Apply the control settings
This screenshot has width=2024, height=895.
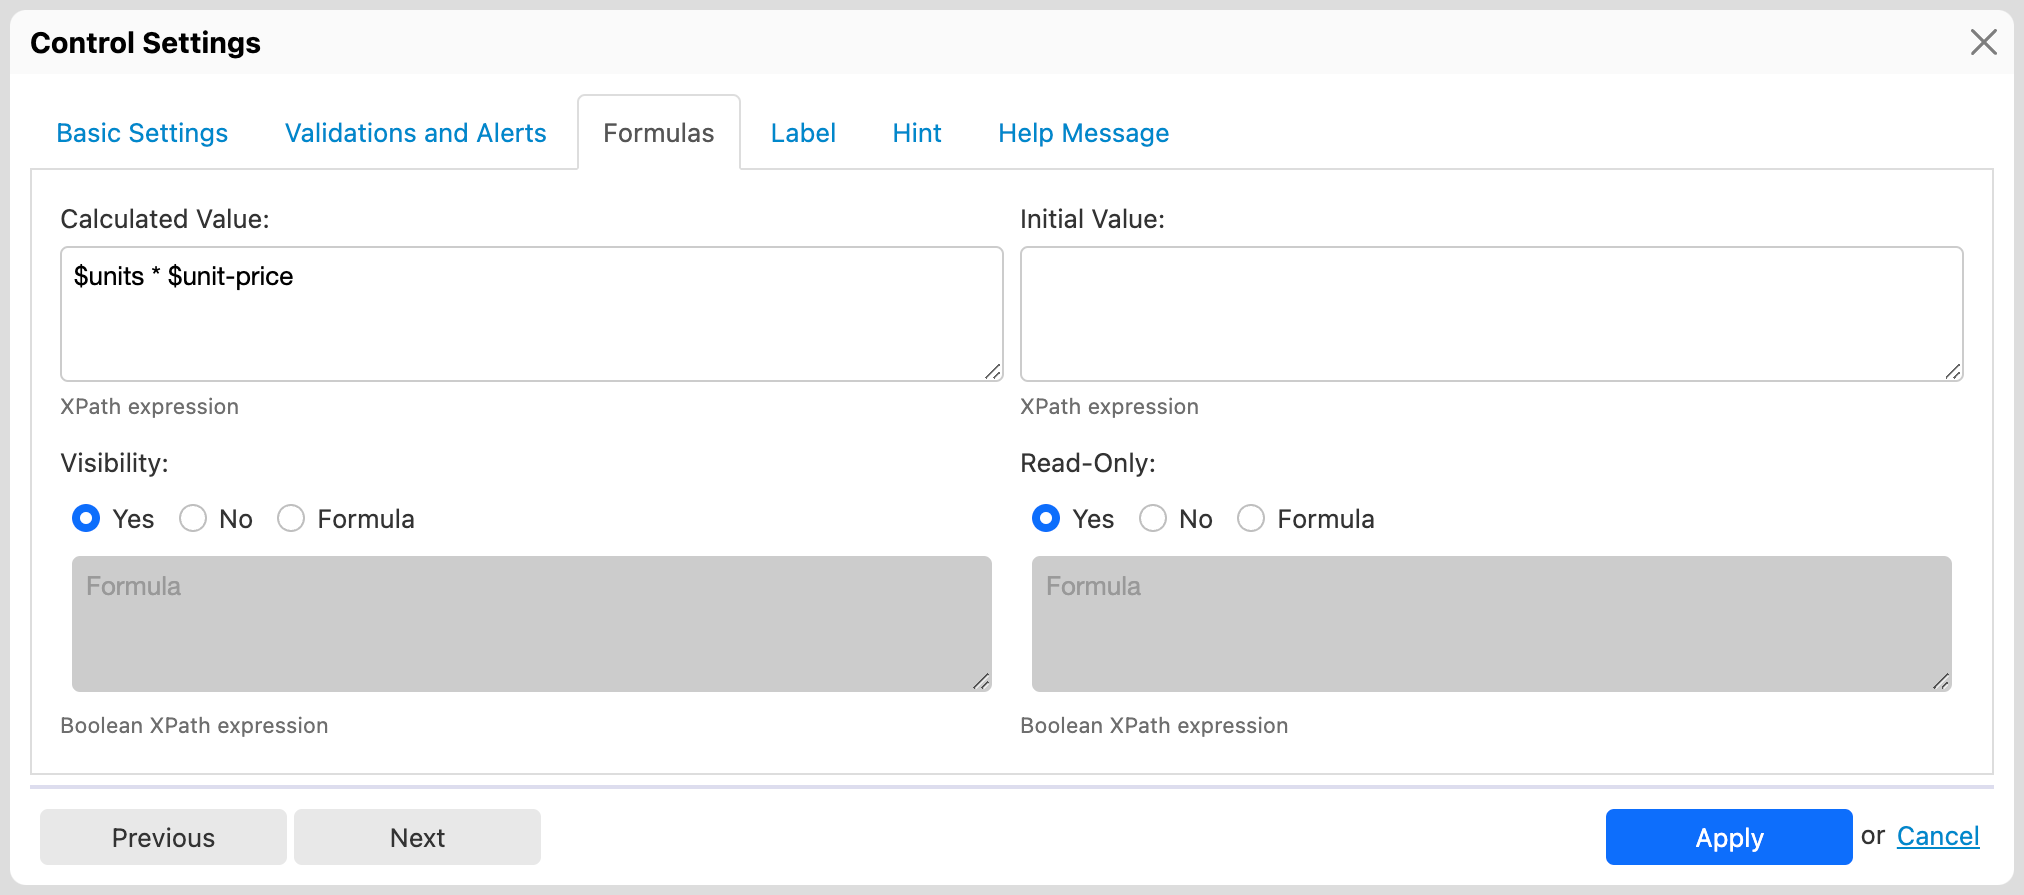pyautogui.click(x=1728, y=837)
